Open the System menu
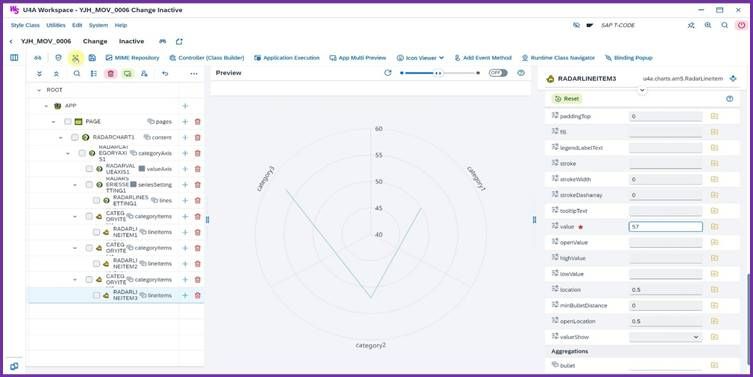Screen dimensions: 753x377 tap(98, 25)
